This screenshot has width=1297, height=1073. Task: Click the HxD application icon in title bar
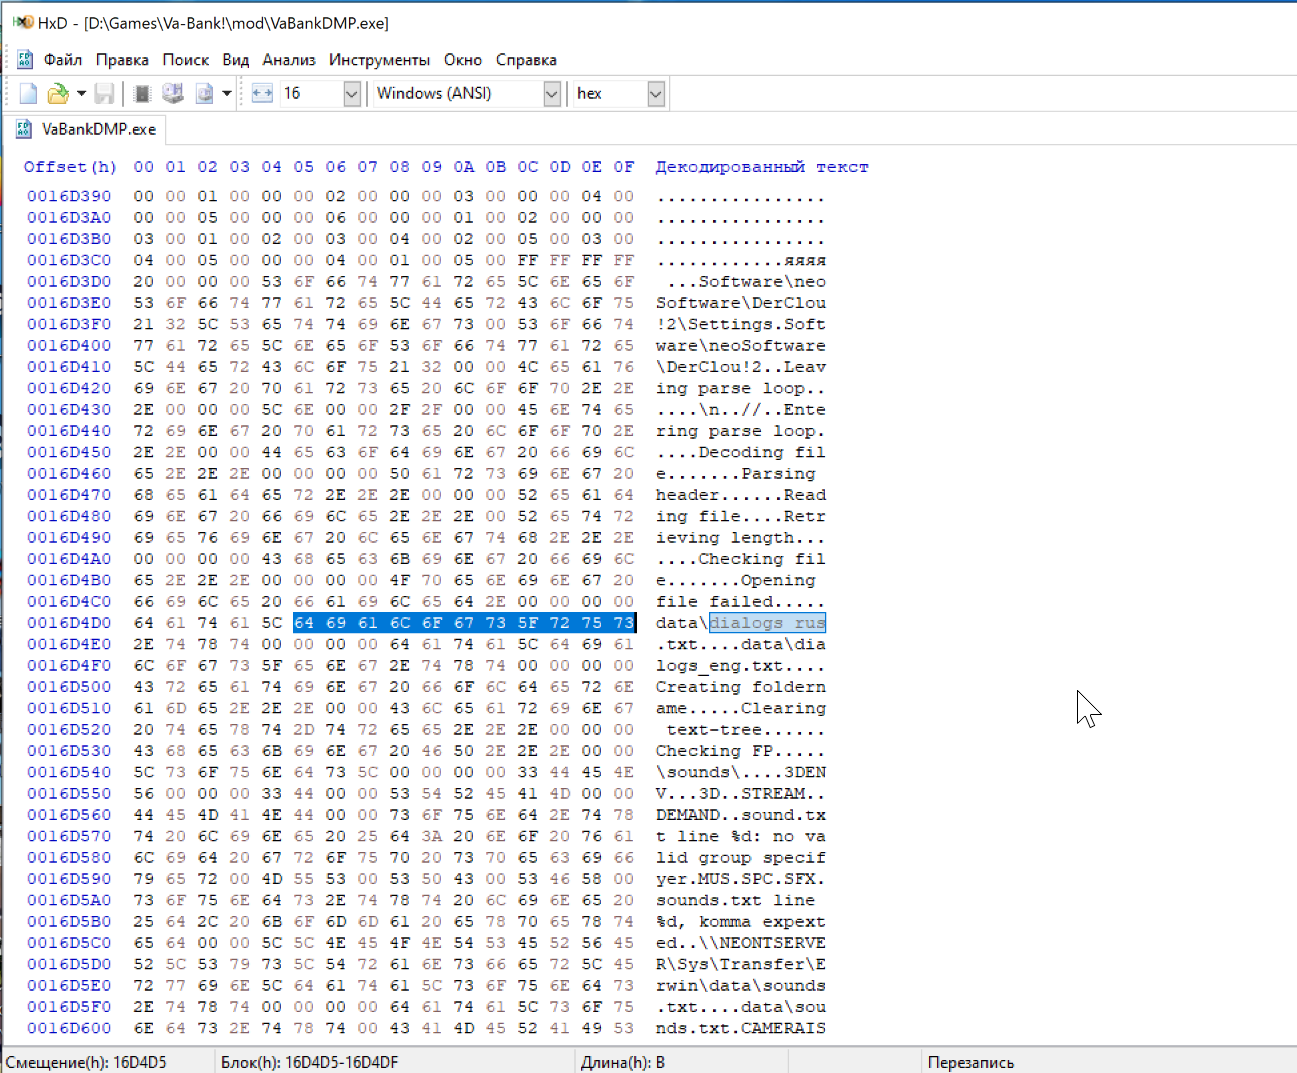[22, 22]
